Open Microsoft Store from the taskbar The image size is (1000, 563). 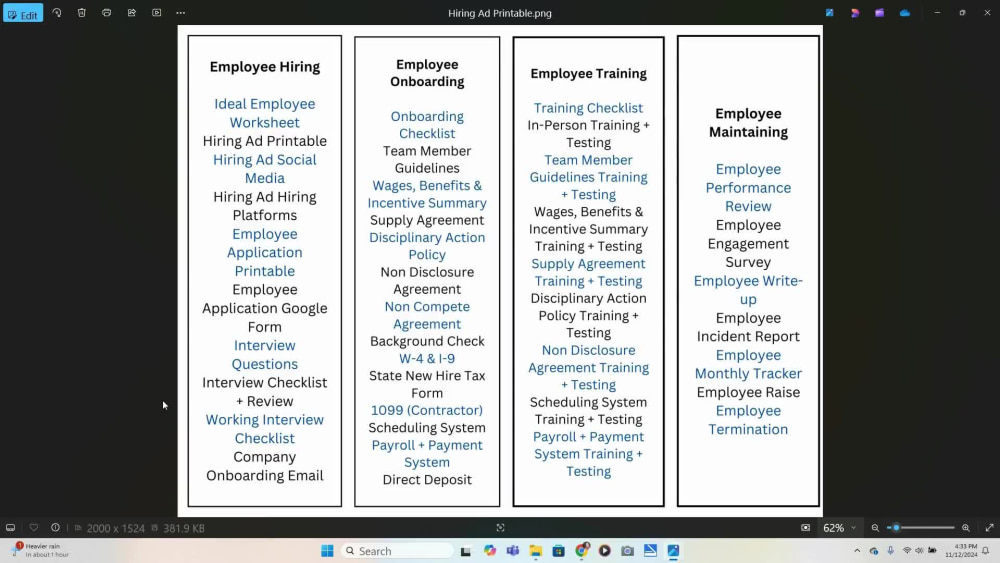point(558,551)
